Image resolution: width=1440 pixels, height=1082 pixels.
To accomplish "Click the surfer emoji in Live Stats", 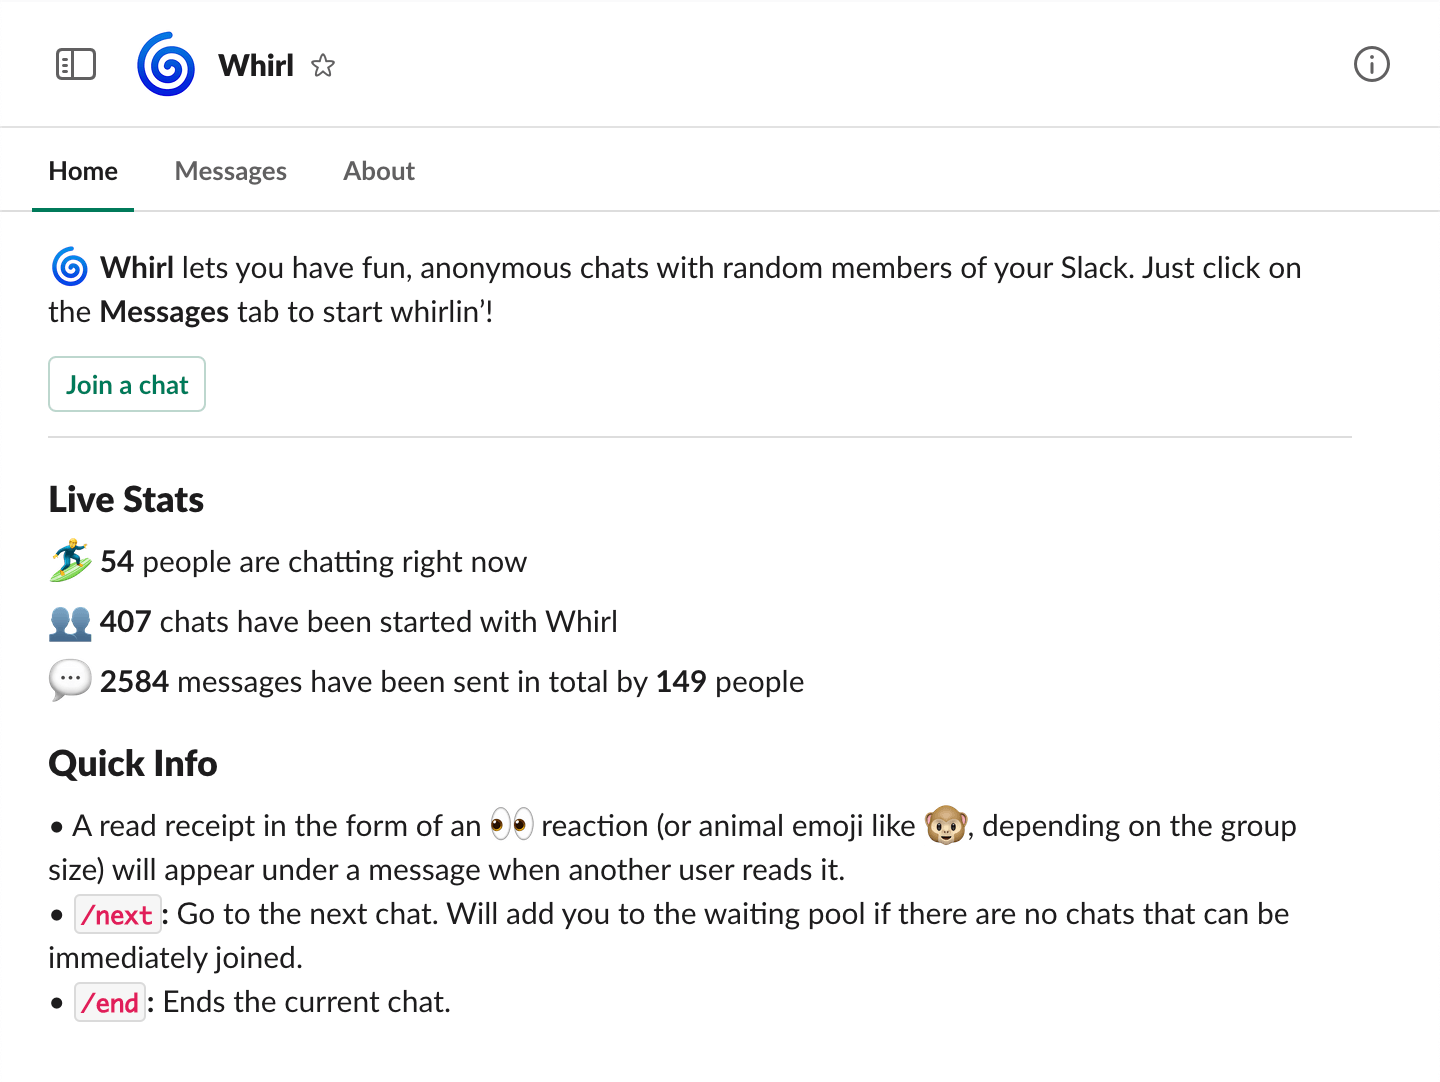I will pyautogui.click(x=70, y=561).
